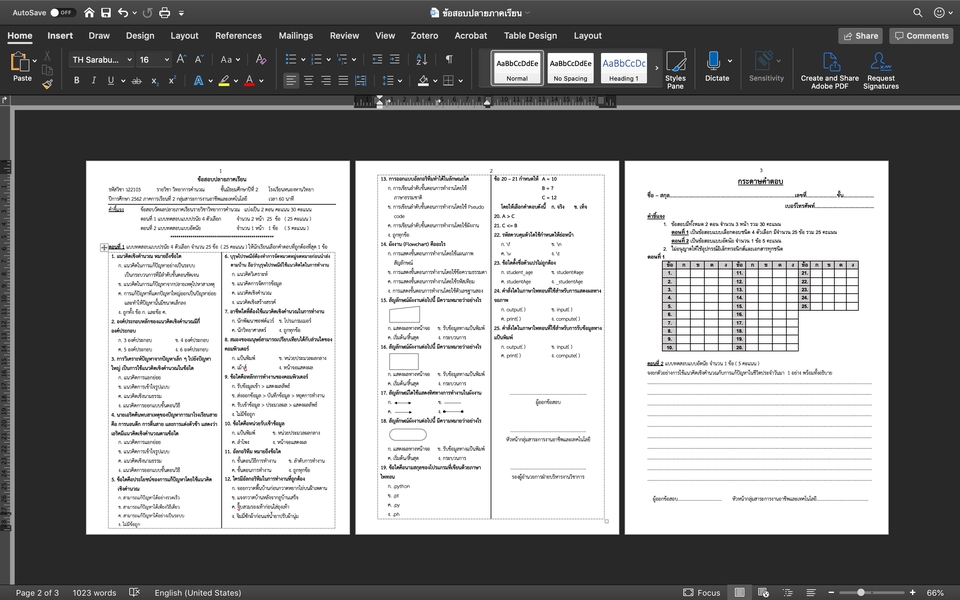
Task: Center align the text
Action: (x=309, y=80)
